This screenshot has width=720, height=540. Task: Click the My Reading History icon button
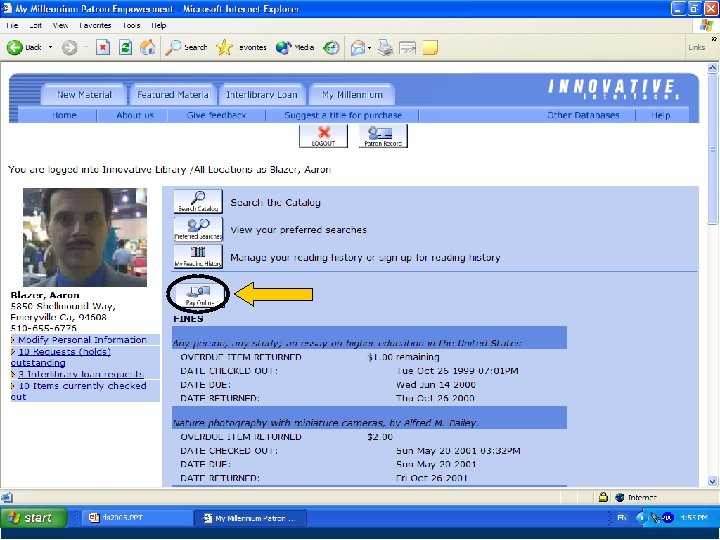[198, 257]
